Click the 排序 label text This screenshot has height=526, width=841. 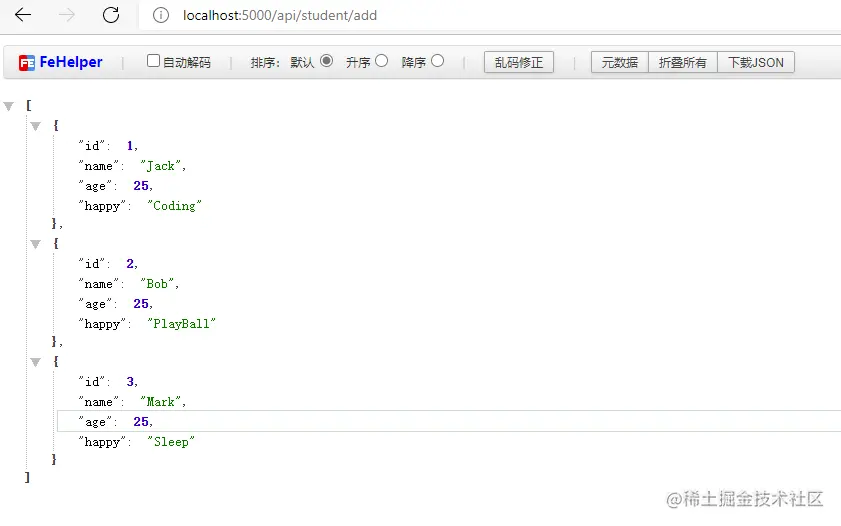(x=265, y=62)
